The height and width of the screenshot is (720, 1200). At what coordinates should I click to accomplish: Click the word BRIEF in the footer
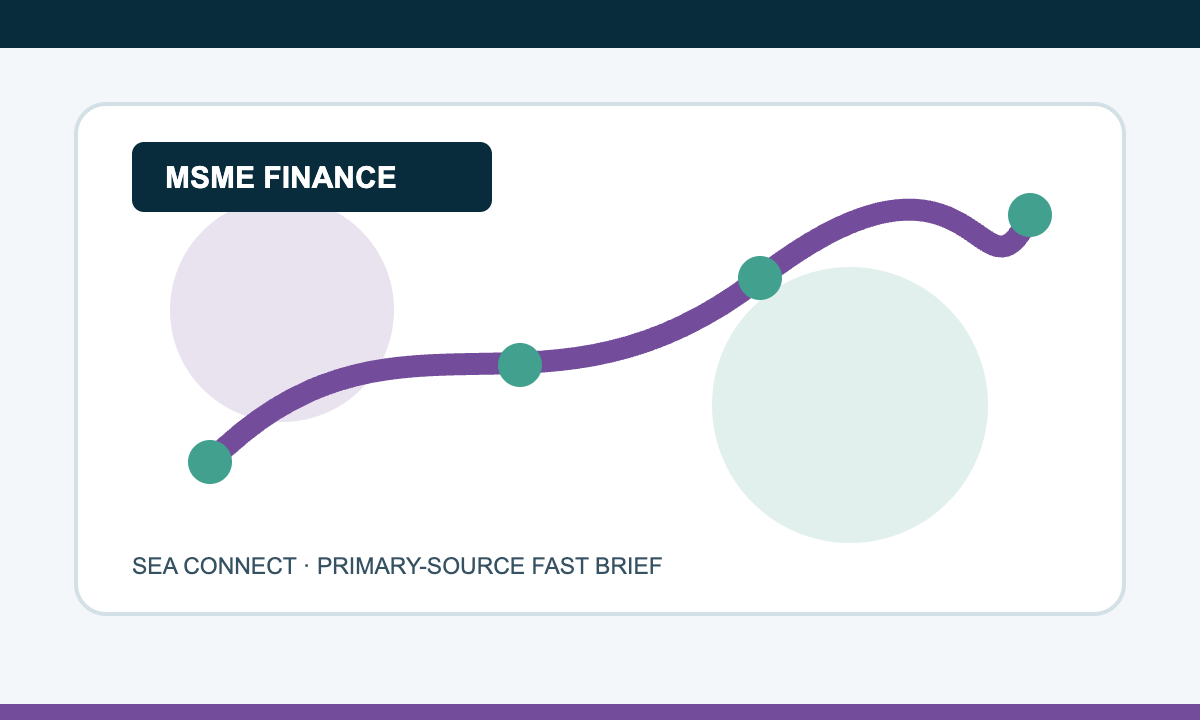pos(625,566)
